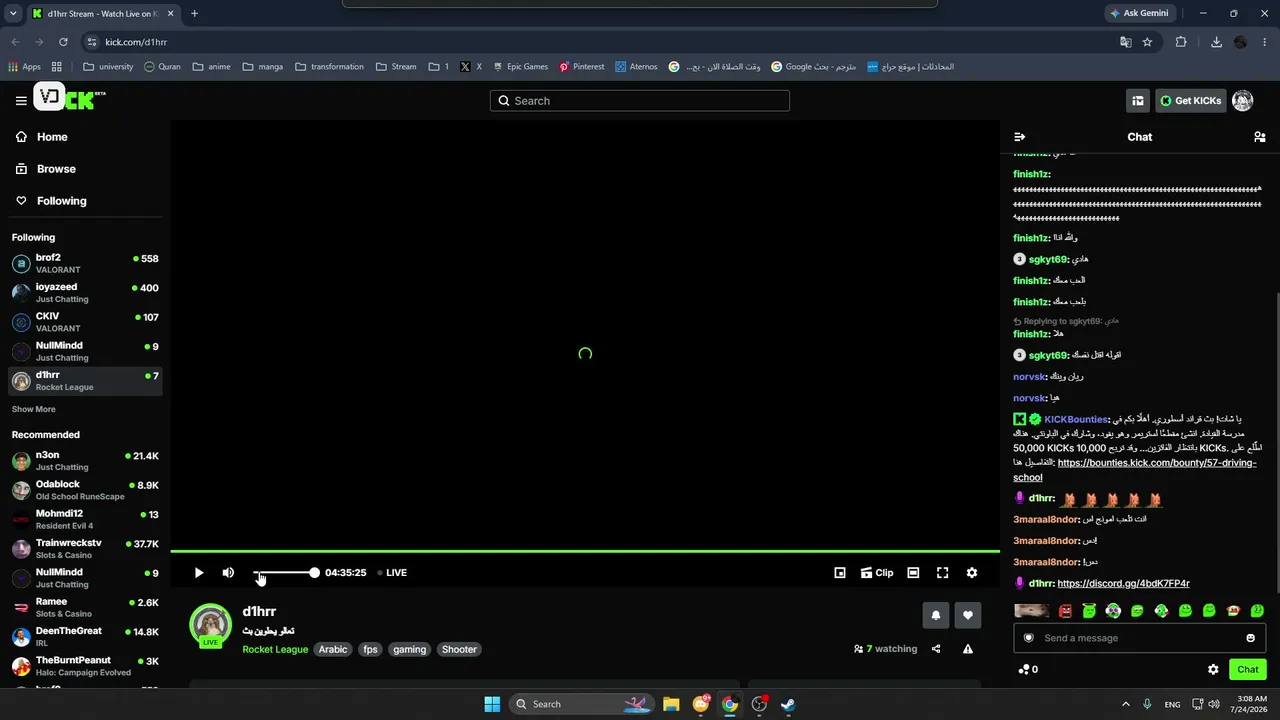This screenshot has height=720, width=1280.
Task: Select d1hrr Rocket League channel
Action: click(x=85, y=381)
